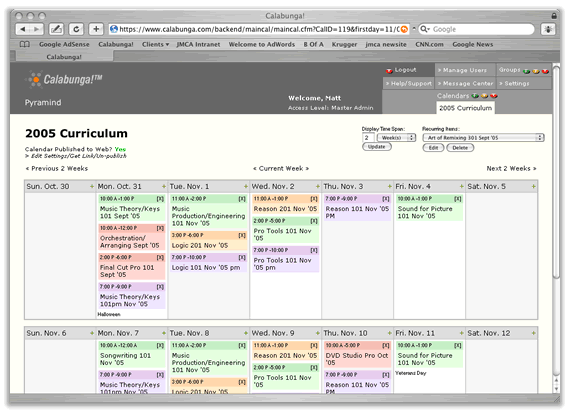Image resolution: width=570 pixels, height=413 pixels.
Task: Open the bookmarks book icon
Action: point(24,44)
